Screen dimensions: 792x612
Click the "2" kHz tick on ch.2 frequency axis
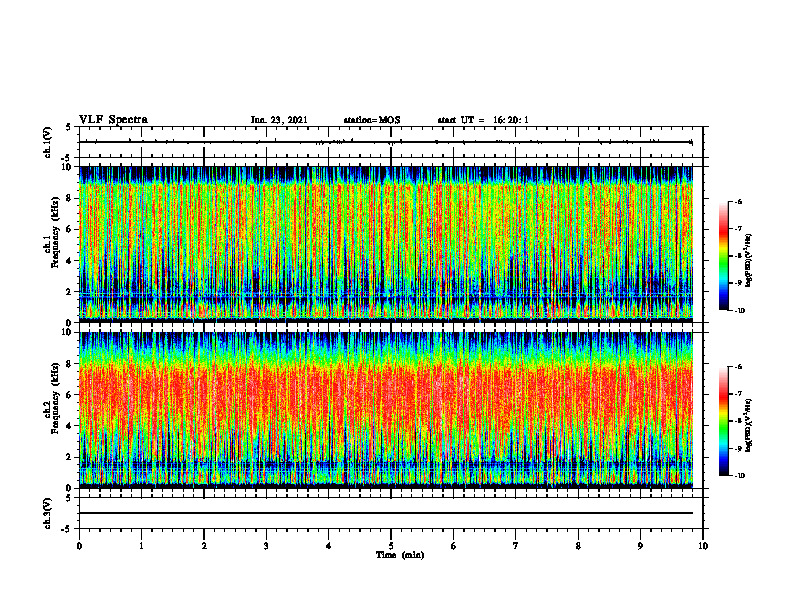[x=70, y=457]
